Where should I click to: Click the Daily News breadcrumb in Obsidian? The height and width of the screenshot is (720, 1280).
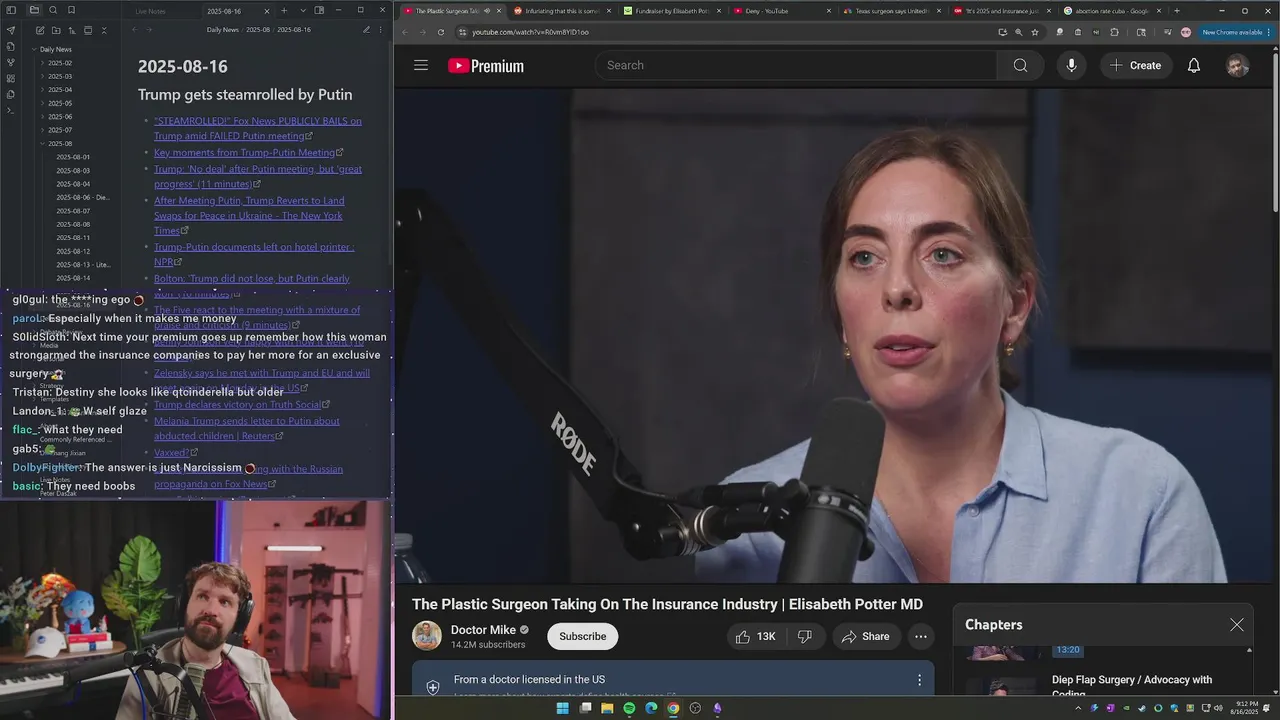[x=222, y=30]
